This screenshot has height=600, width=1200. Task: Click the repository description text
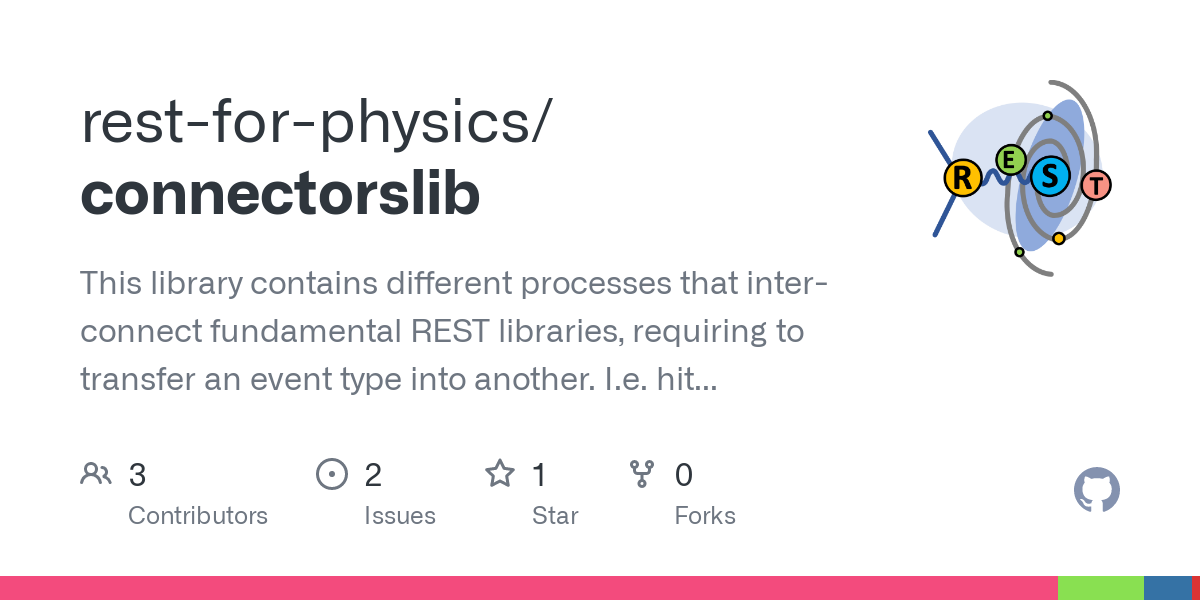pos(453,331)
